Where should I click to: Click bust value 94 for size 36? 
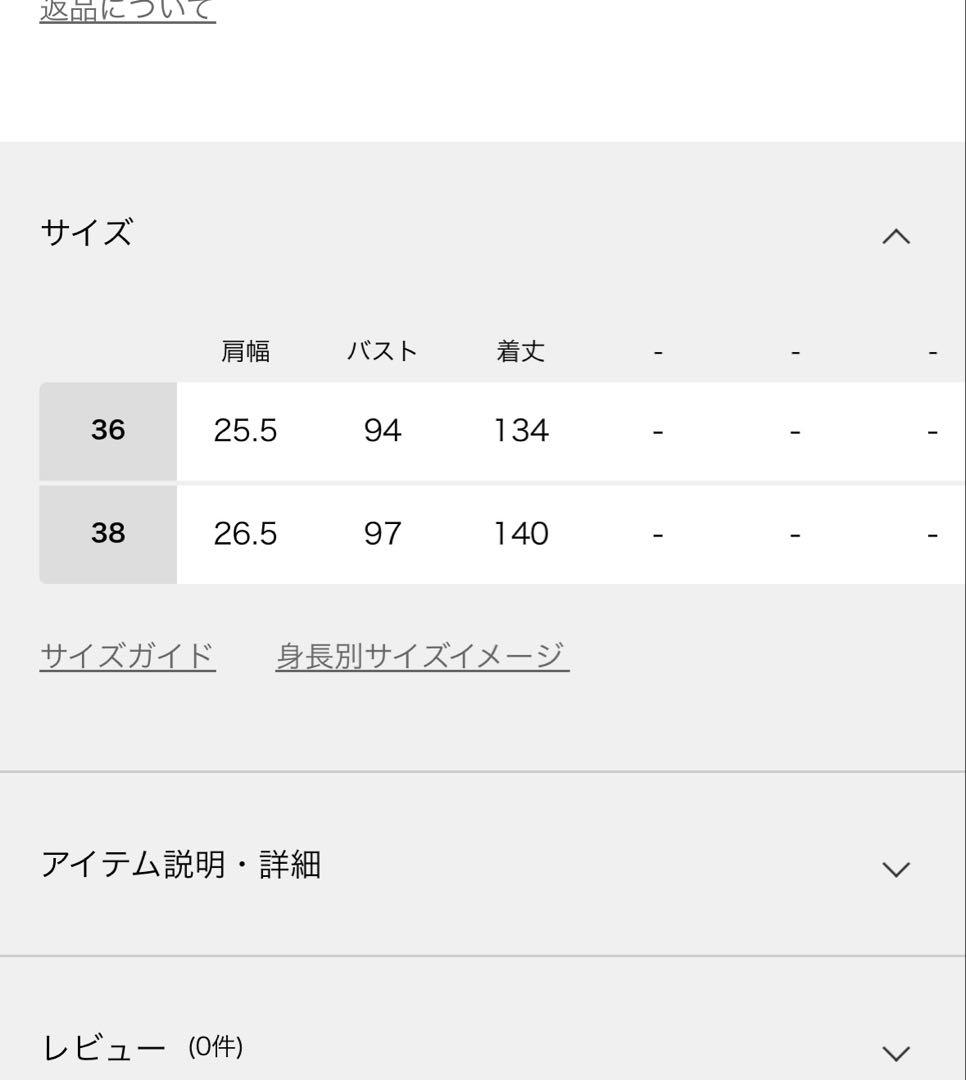pos(382,431)
